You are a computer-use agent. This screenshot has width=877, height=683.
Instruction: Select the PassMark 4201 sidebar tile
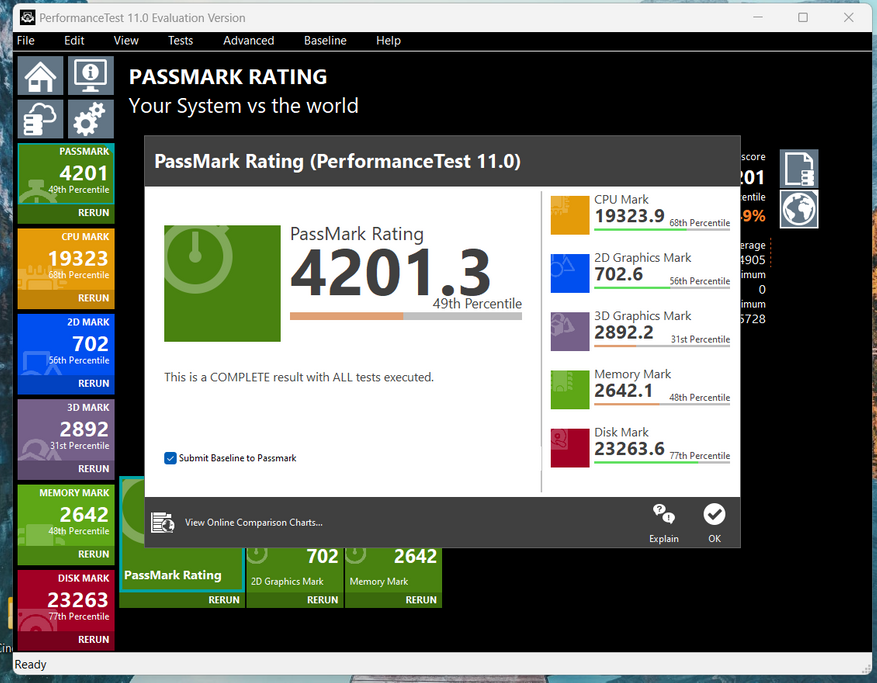pos(66,173)
